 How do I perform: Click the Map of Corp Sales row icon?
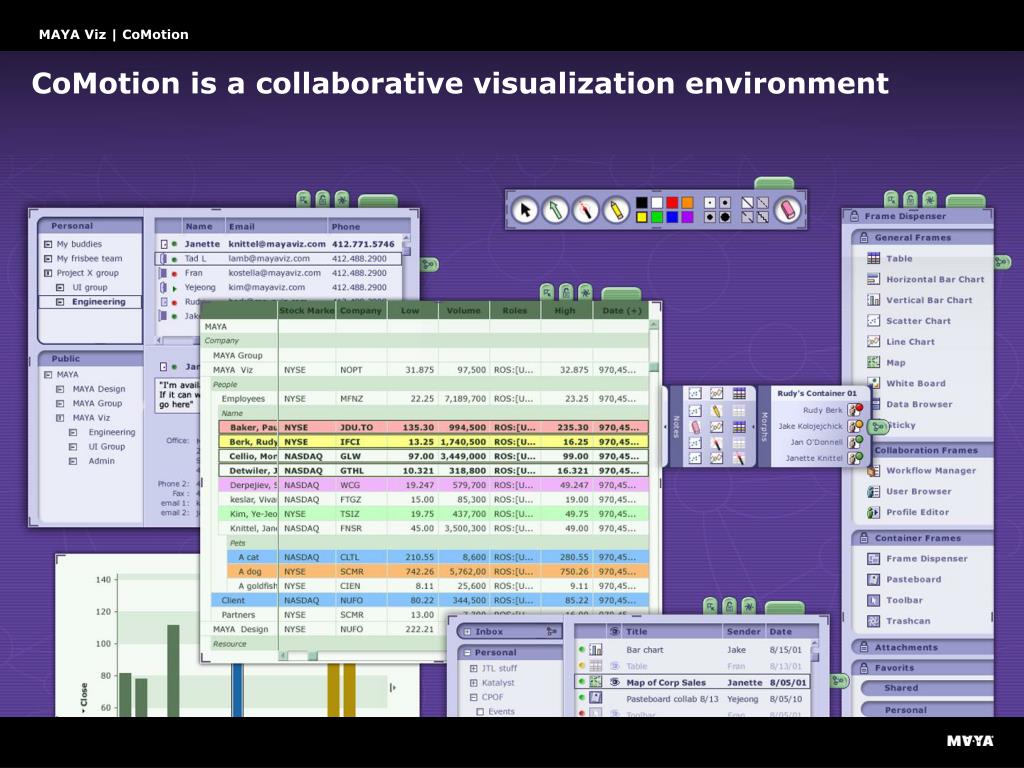click(x=596, y=682)
